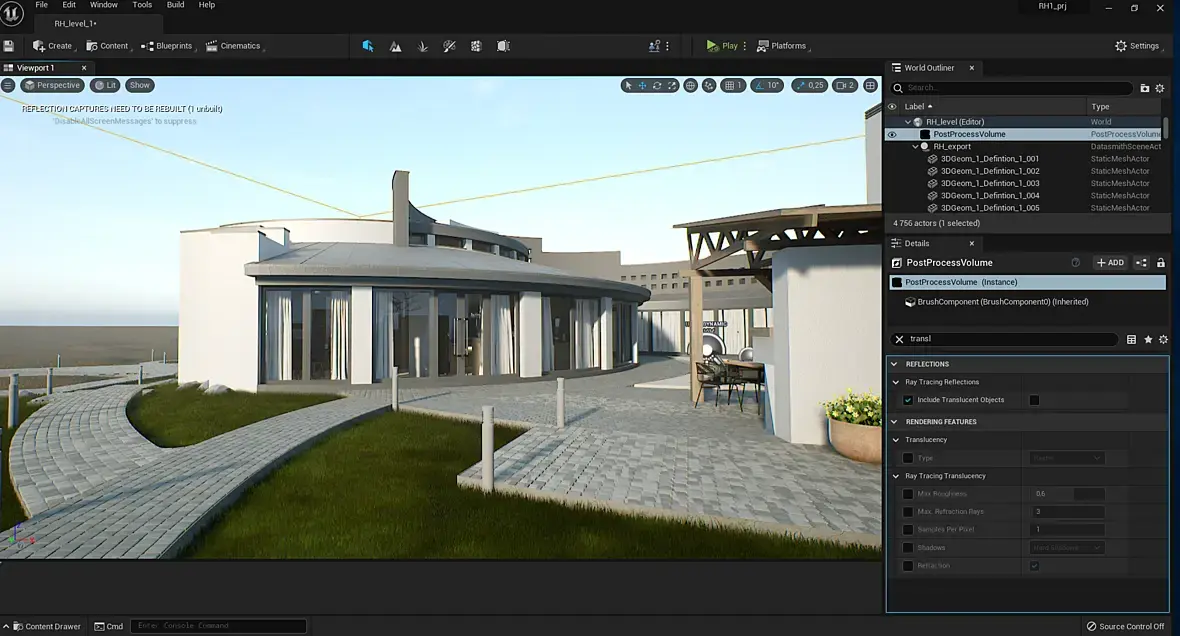This screenshot has height=636, width=1180.
Task: Enable override checkbox for Max. Refraction Rays
Action: [908, 512]
